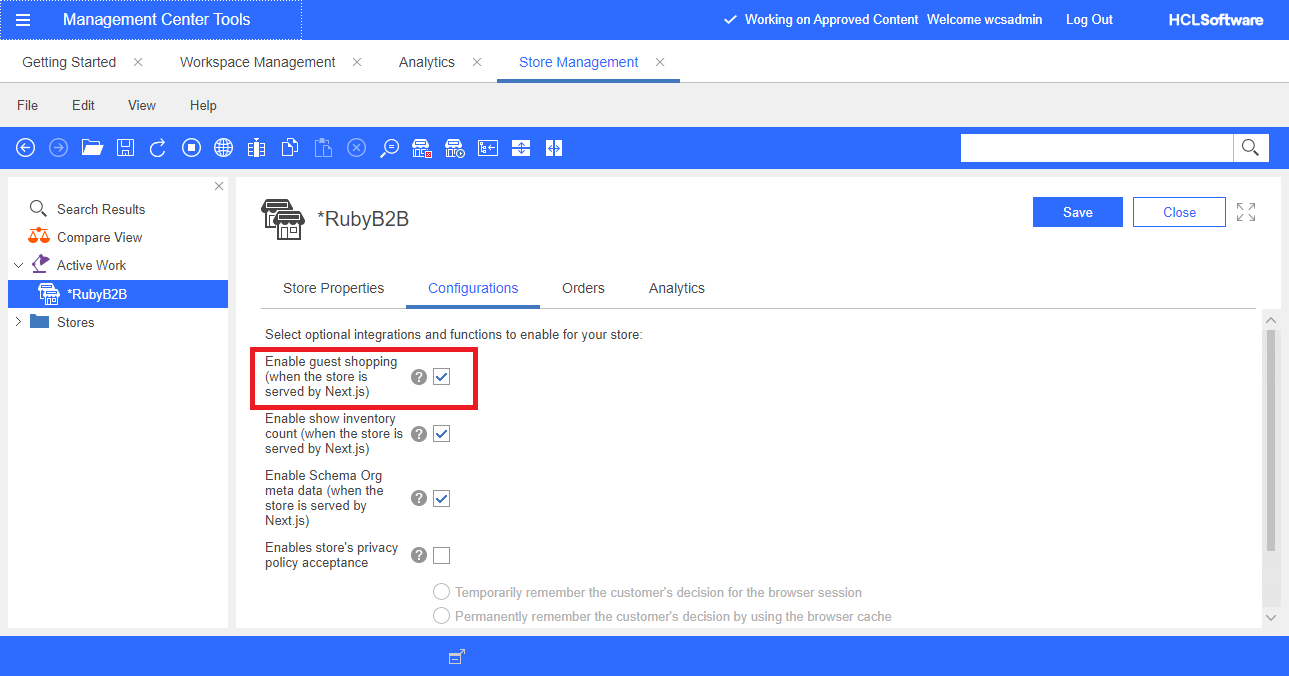Click the compare columns toolbar icon

pyautogui.click(x=257, y=148)
